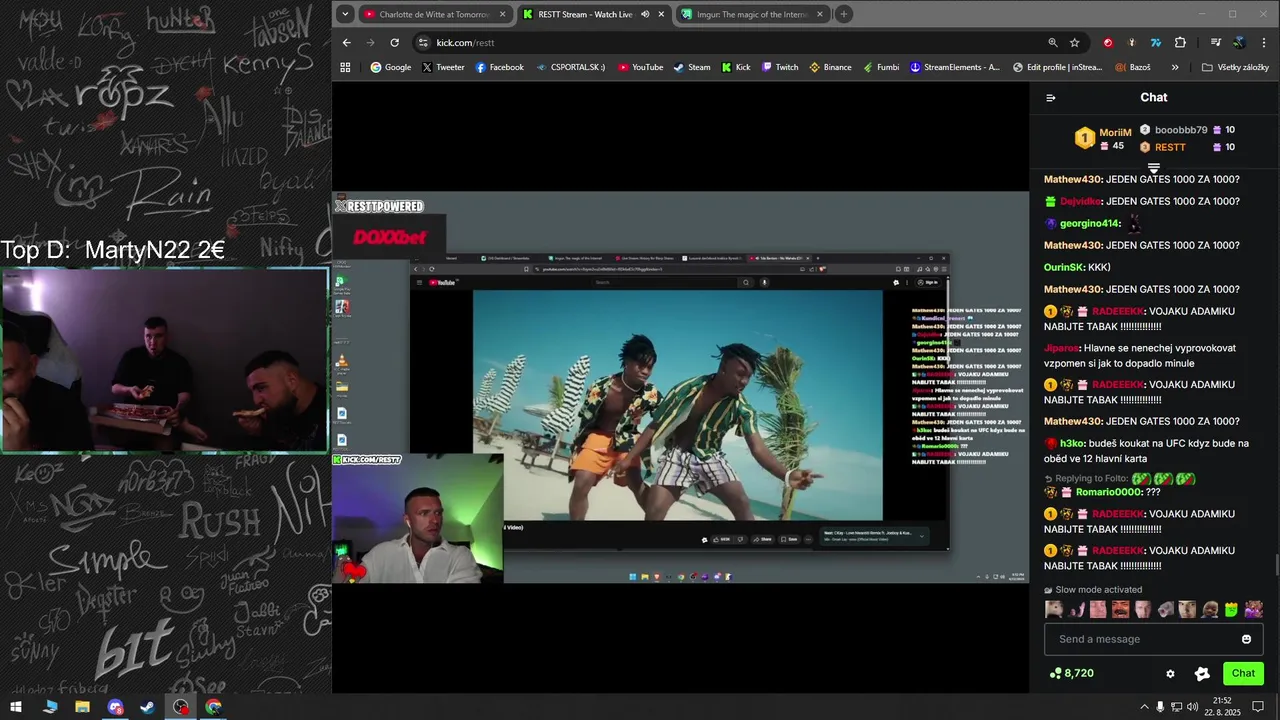Collapse the chat panel icon
Screen dimensions: 1280x720
click(1050, 98)
